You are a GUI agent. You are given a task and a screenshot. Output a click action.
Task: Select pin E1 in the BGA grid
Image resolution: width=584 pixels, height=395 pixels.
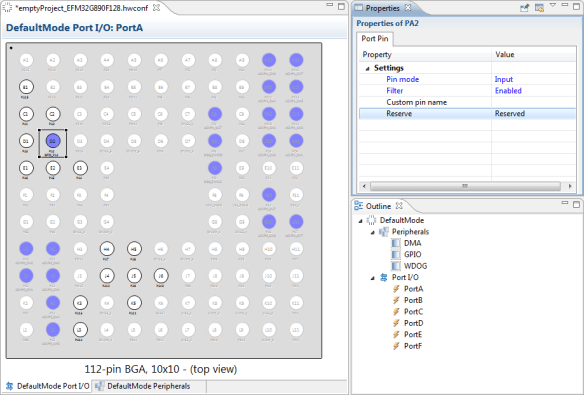click(26, 168)
